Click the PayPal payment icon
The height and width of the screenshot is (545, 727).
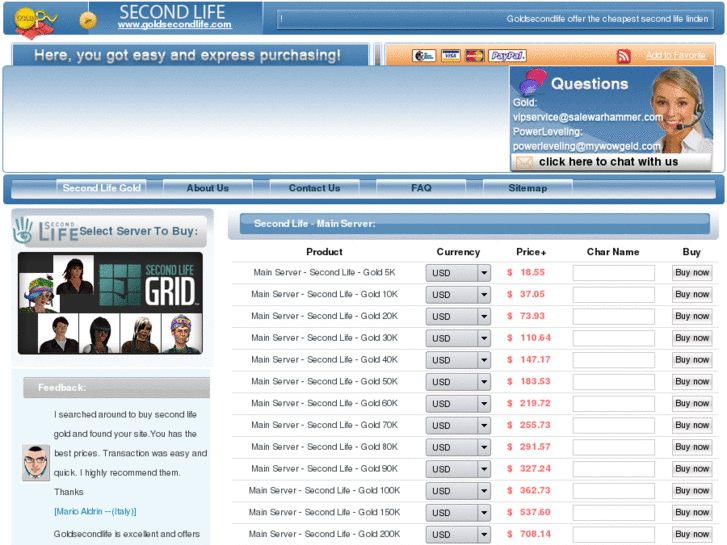point(507,56)
